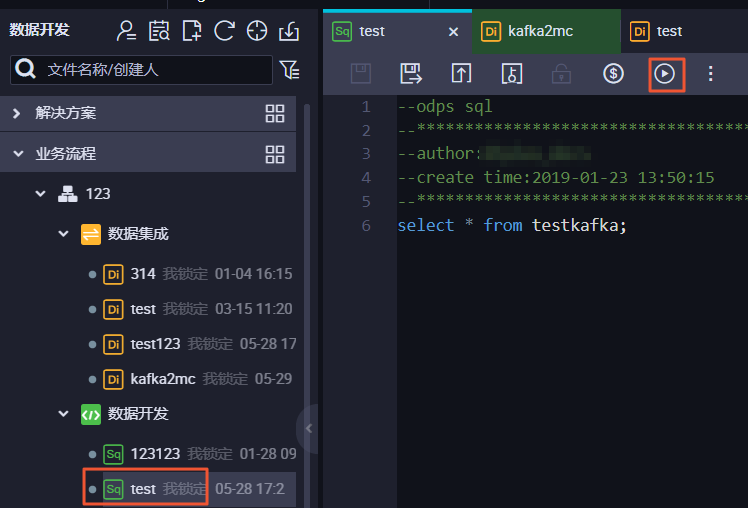
Task: Click the cost estimate dollar icon
Action: (x=613, y=73)
